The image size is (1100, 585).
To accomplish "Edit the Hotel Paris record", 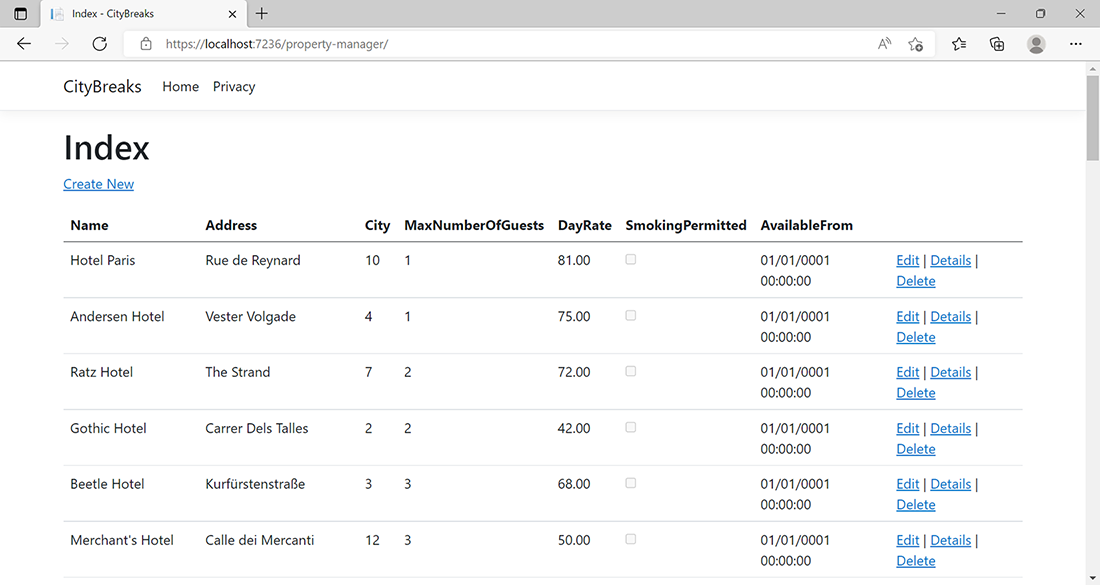I will point(908,260).
